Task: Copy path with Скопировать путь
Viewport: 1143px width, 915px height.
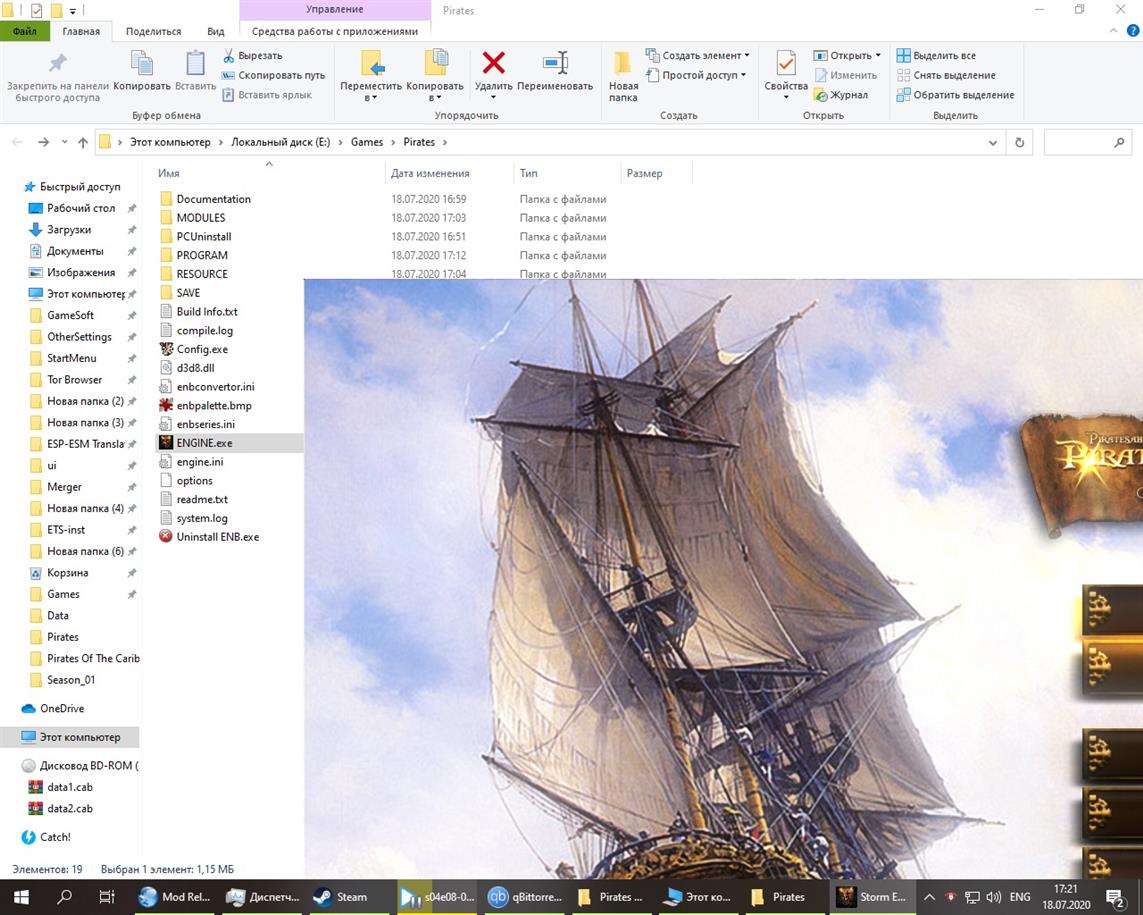Action: click(273, 75)
